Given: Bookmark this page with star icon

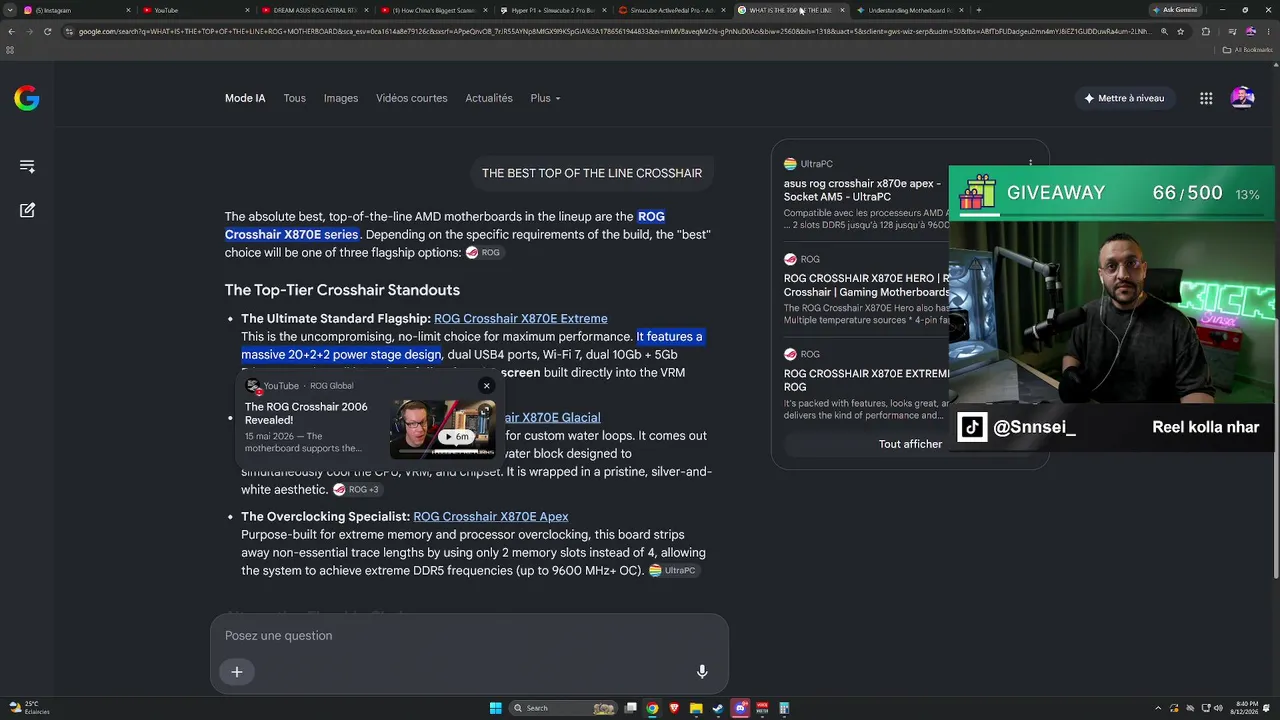Looking at the screenshot, I should coord(1181,32).
